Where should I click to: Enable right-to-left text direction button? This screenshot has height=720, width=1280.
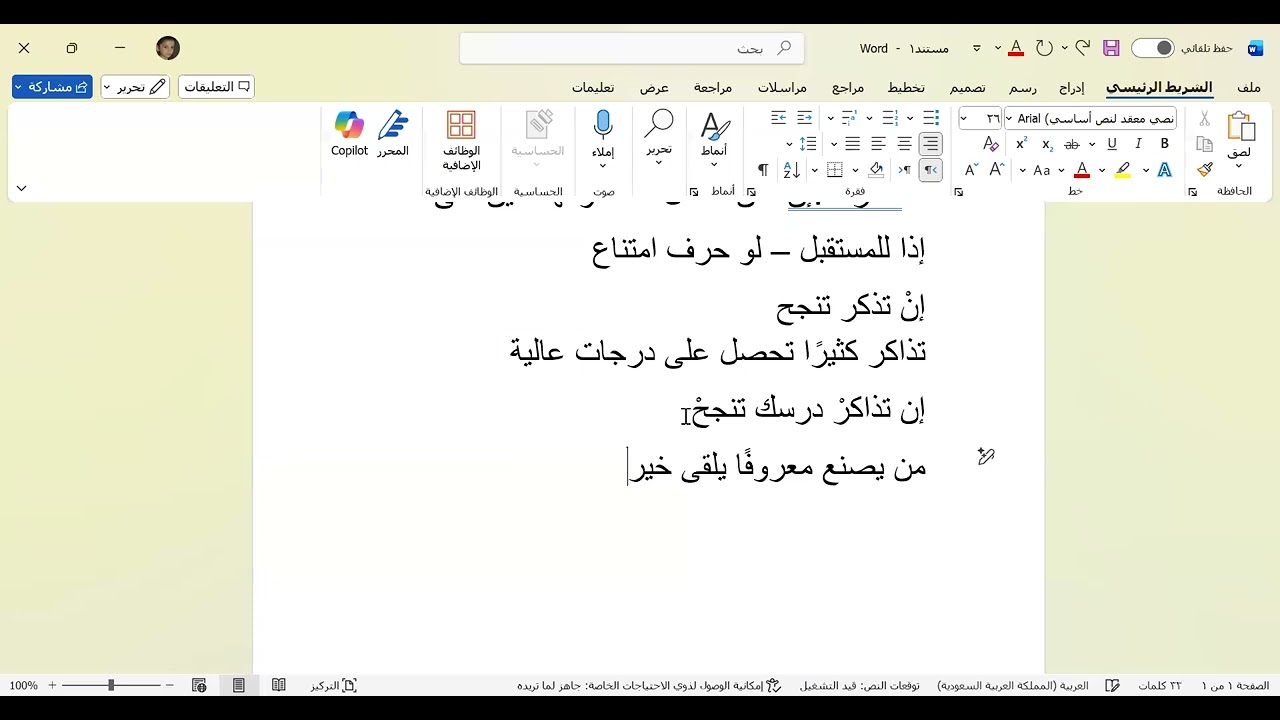click(930, 170)
